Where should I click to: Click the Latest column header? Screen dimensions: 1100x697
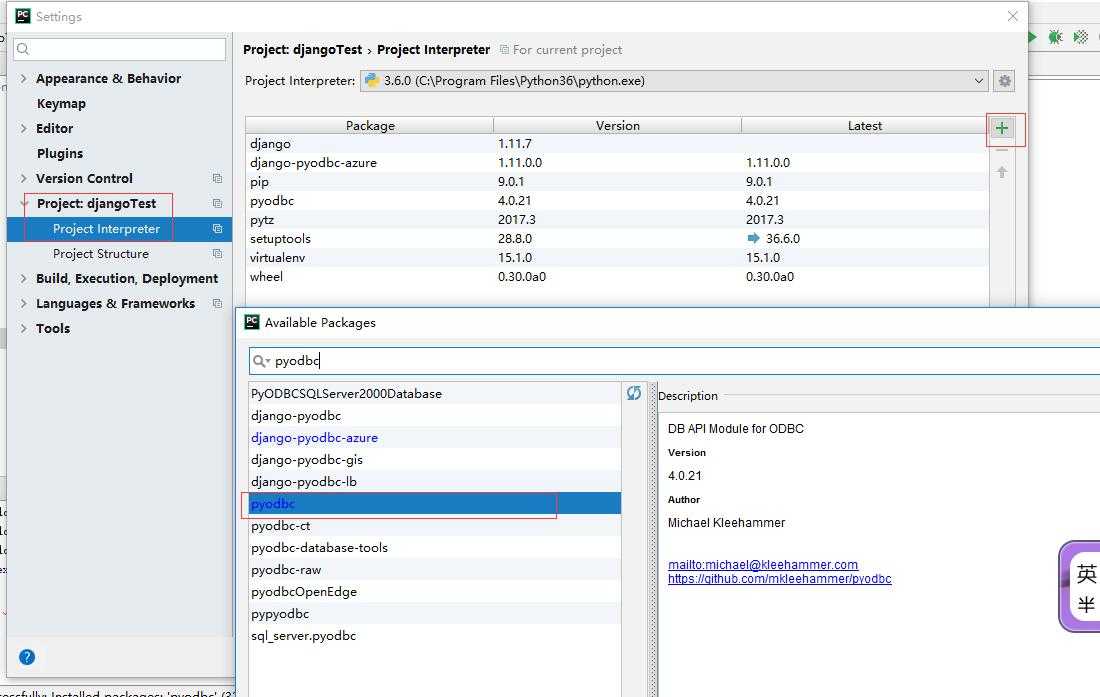pos(864,126)
